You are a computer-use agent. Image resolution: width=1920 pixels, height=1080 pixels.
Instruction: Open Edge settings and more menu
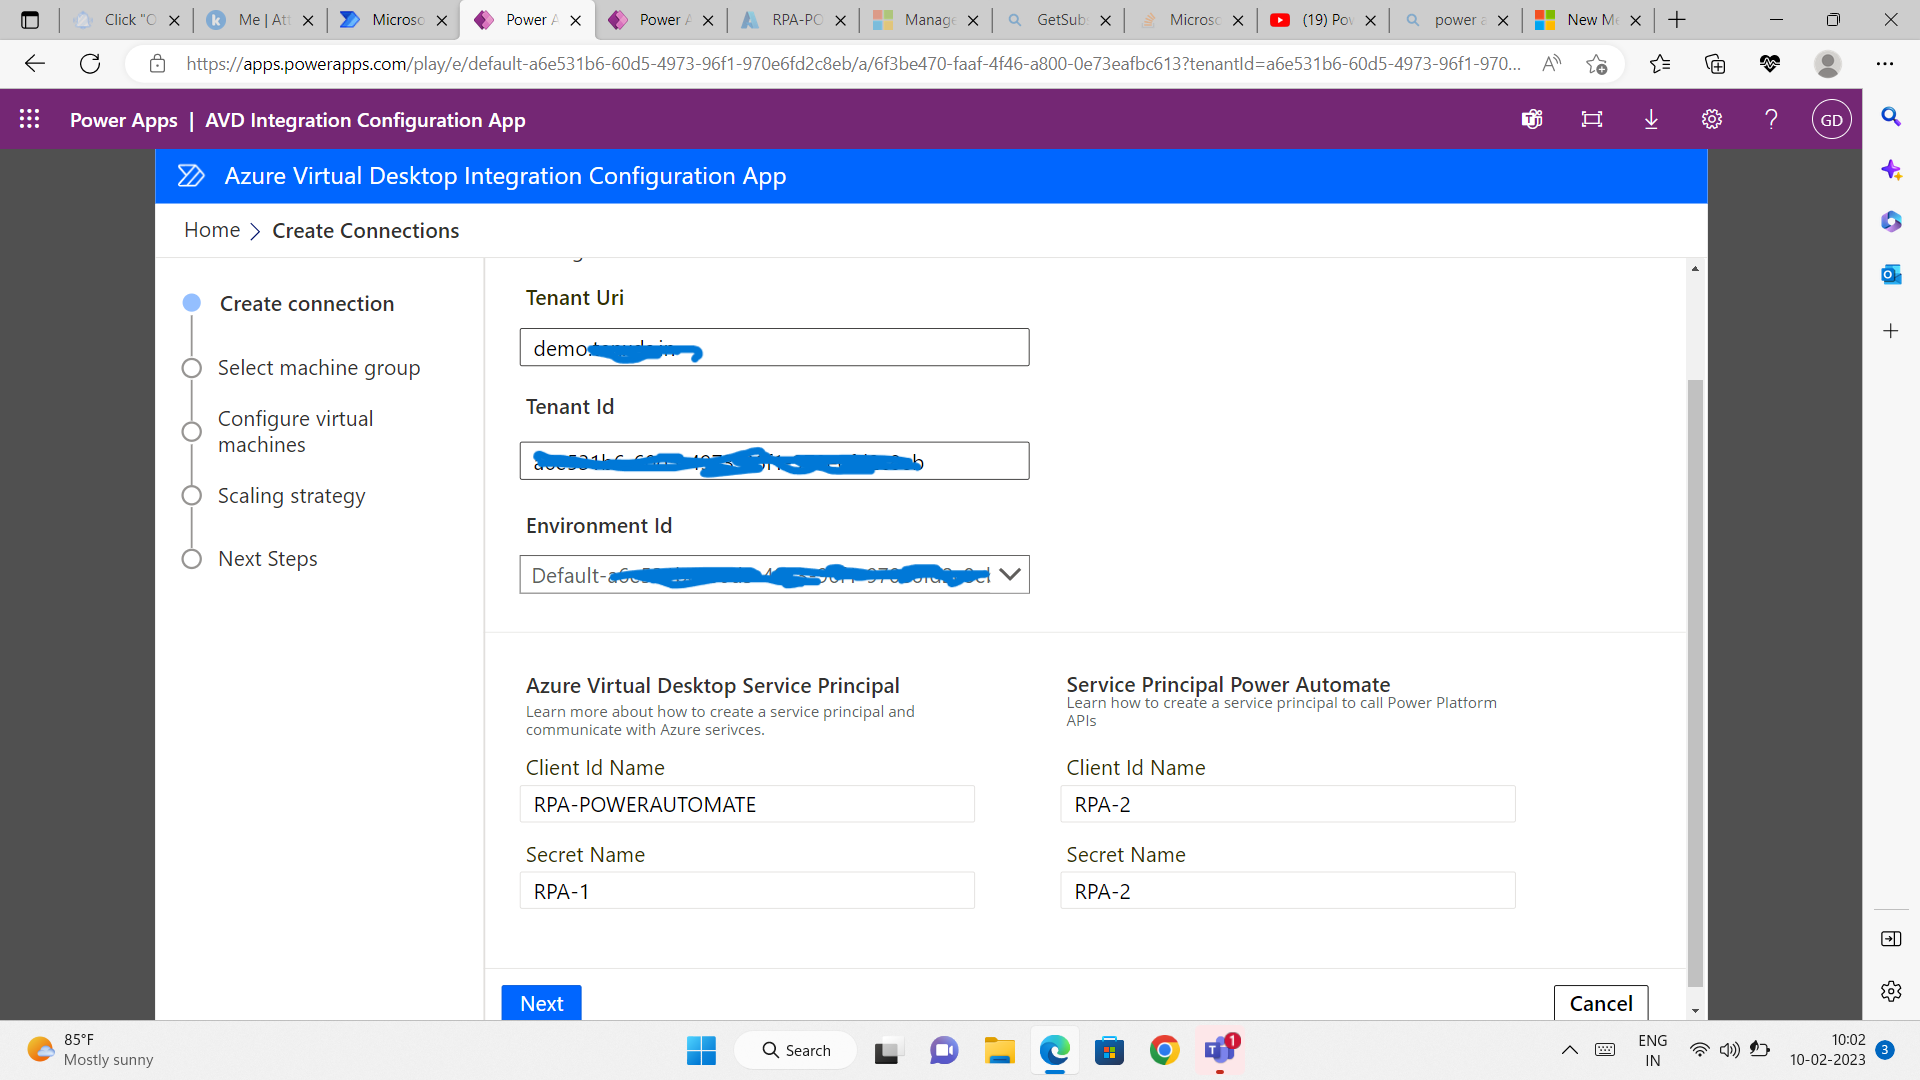click(x=1885, y=64)
